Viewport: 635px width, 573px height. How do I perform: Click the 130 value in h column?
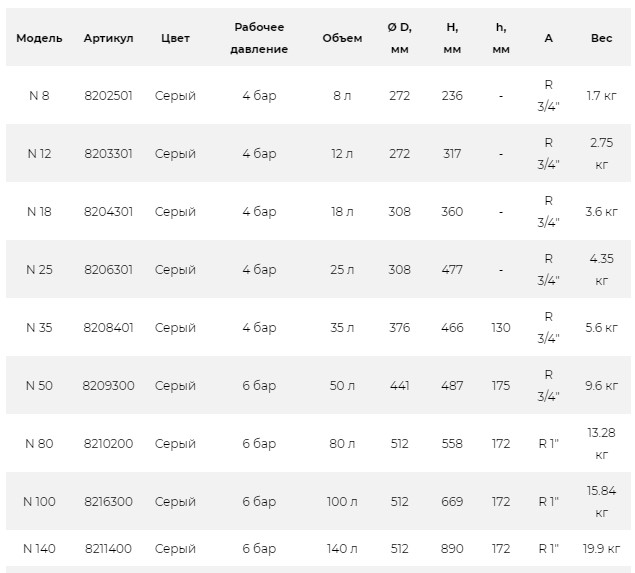tap(501, 328)
